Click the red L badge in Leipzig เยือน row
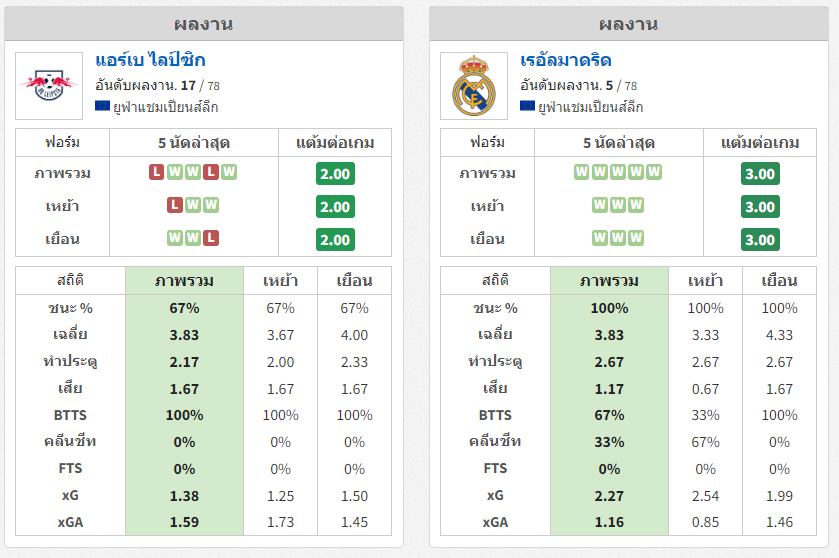Screen dimensions: 839x558 (211, 238)
